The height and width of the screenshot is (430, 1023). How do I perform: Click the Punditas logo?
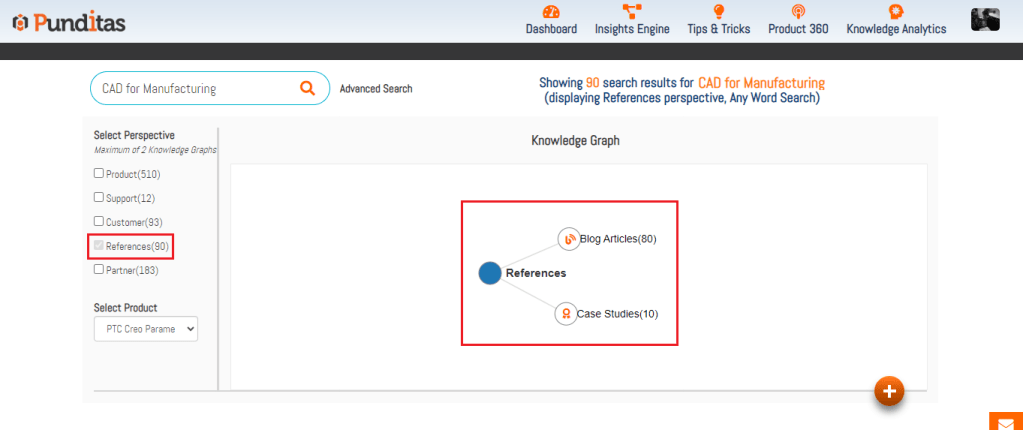[x=69, y=22]
